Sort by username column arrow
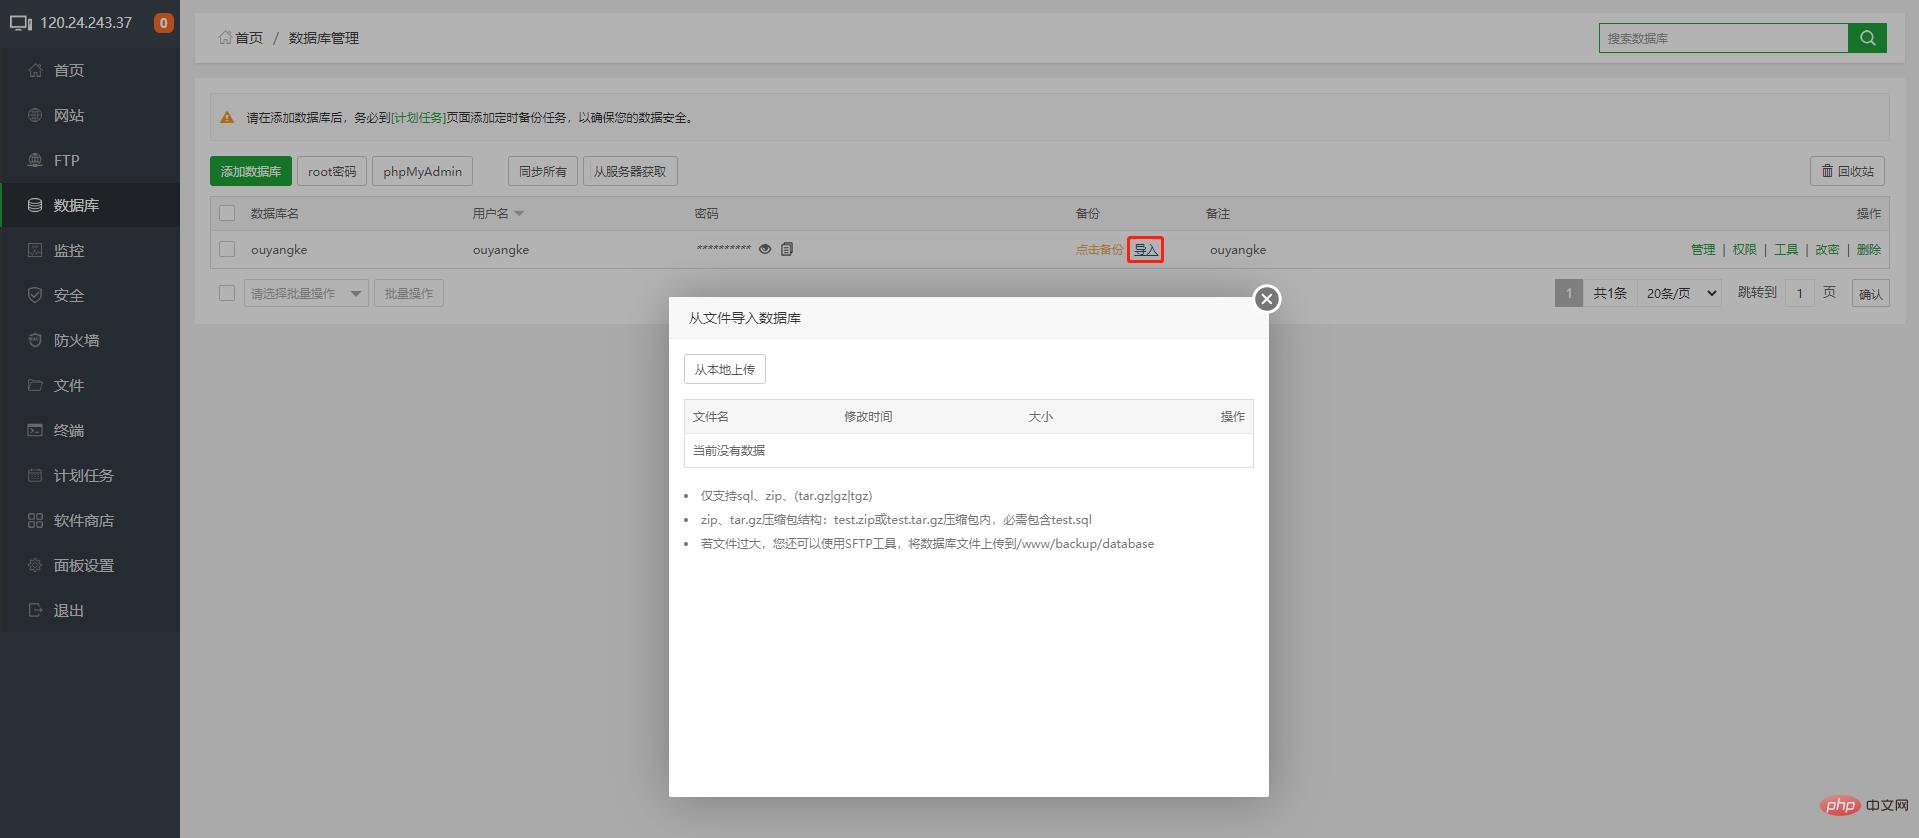Image resolution: width=1919 pixels, height=838 pixels. [x=519, y=214]
